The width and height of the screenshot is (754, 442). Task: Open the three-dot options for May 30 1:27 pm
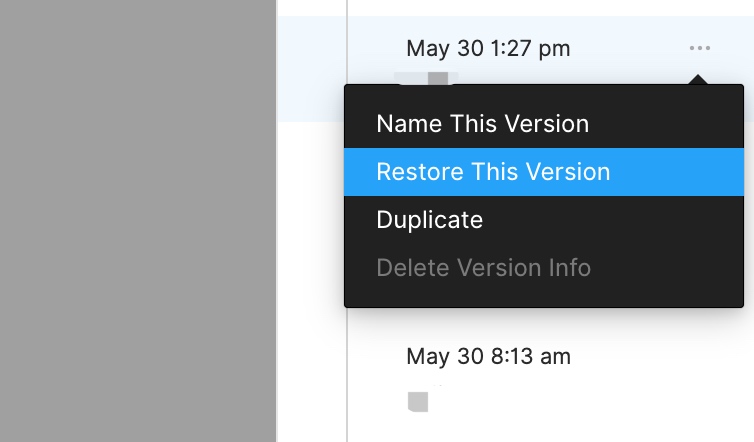pyautogui.click(x=700, y=48)
